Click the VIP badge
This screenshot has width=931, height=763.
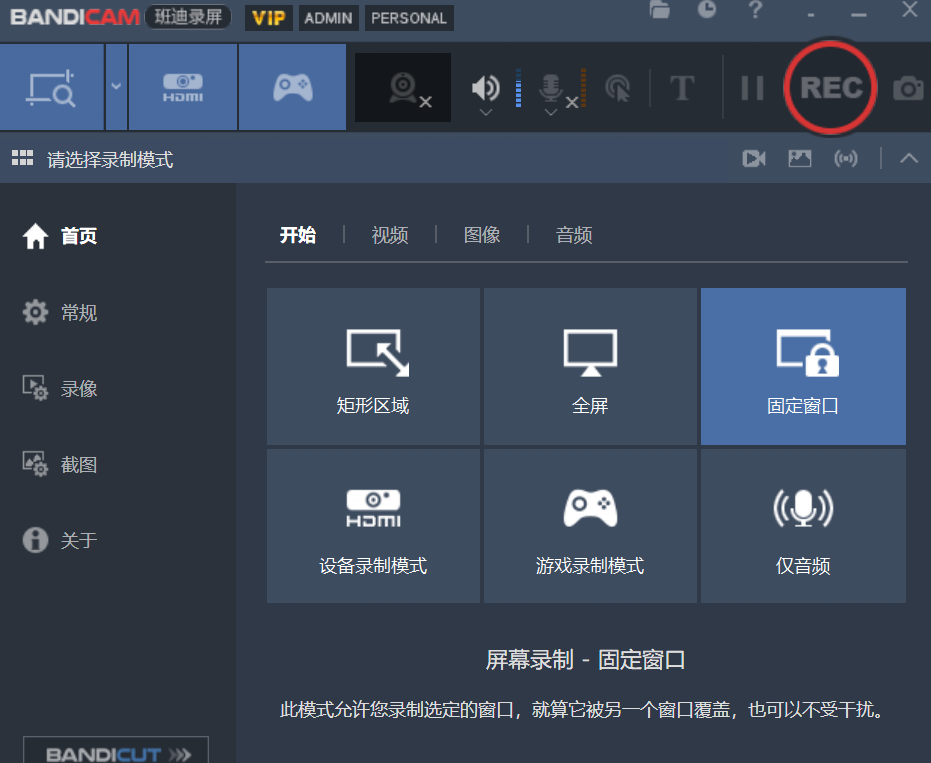click(269, 18)
